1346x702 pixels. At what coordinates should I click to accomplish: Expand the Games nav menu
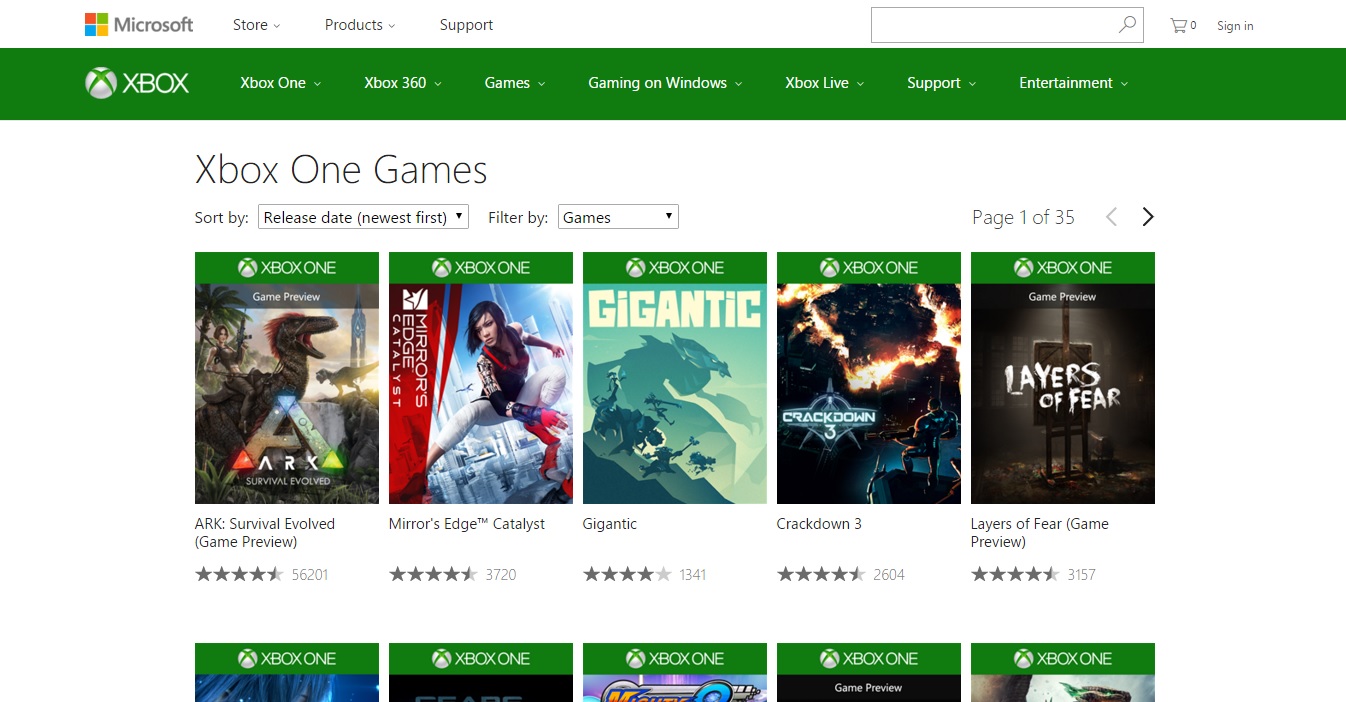pos(515,83)
